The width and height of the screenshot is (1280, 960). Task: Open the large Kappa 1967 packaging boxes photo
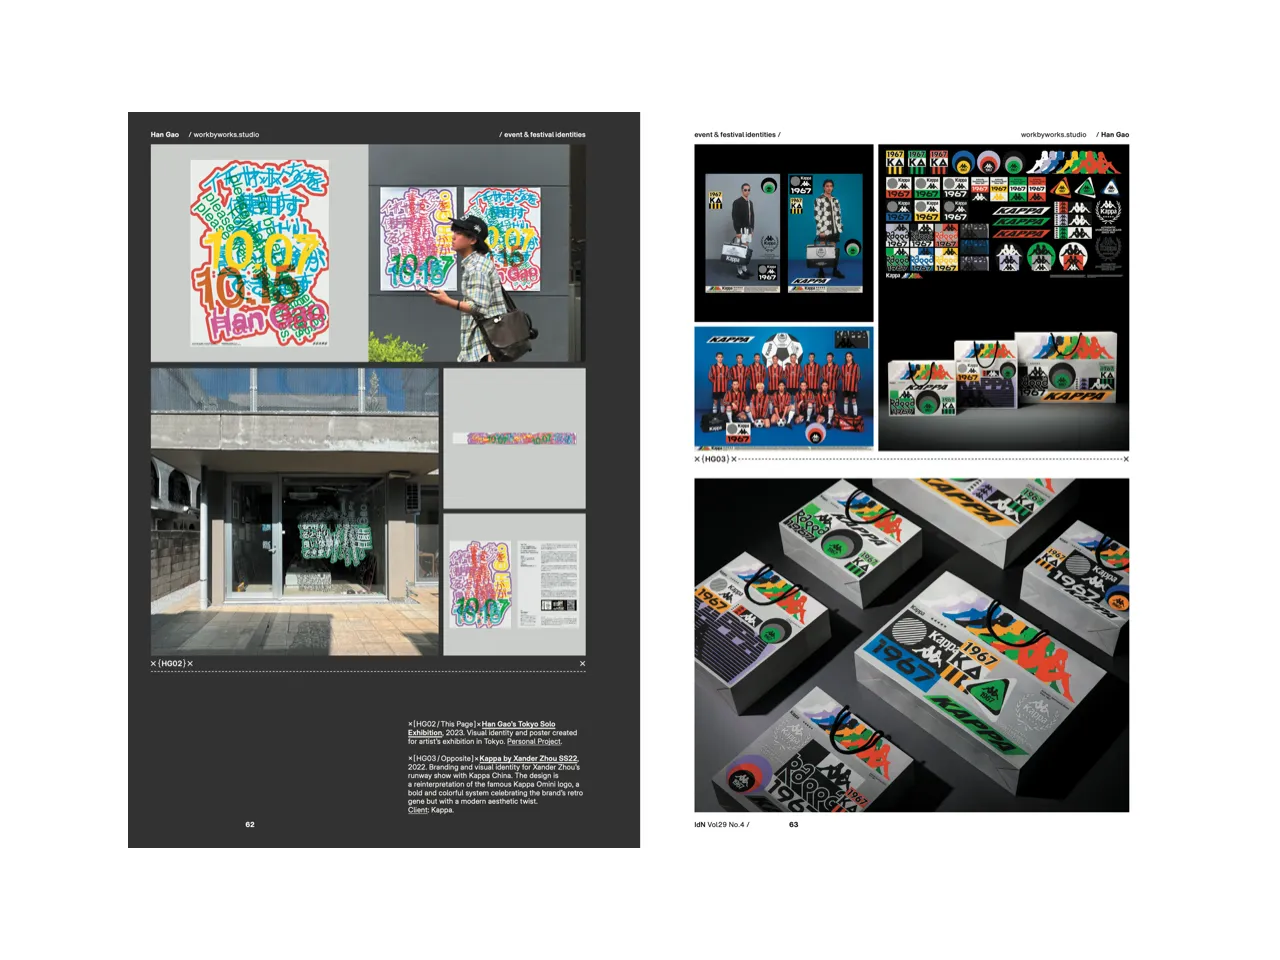click(x=912, y=645)
